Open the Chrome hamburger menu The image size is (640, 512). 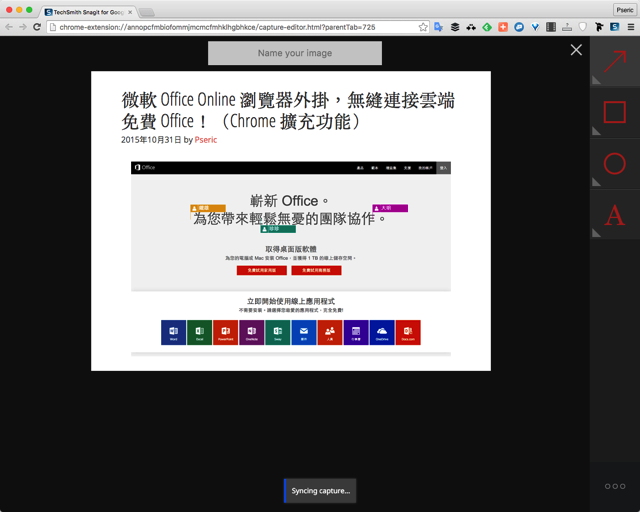tap(631, 27)
